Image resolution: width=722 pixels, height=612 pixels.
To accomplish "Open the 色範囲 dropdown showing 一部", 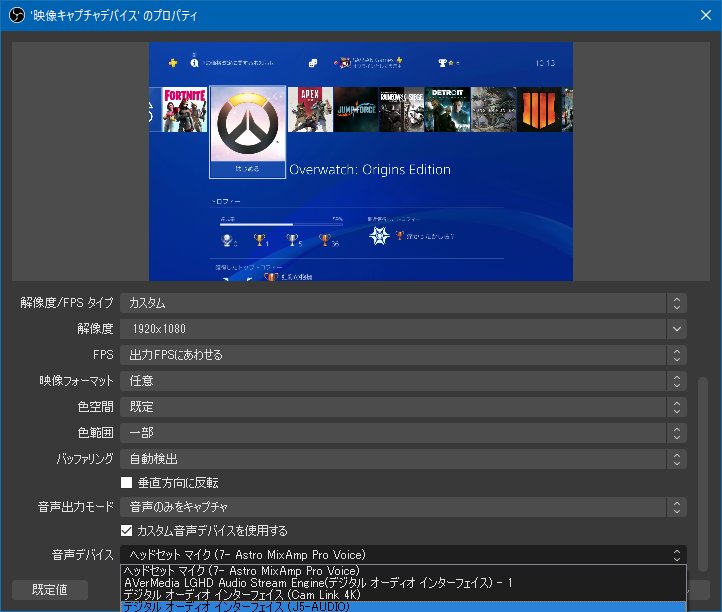I will tap(403, 433).
